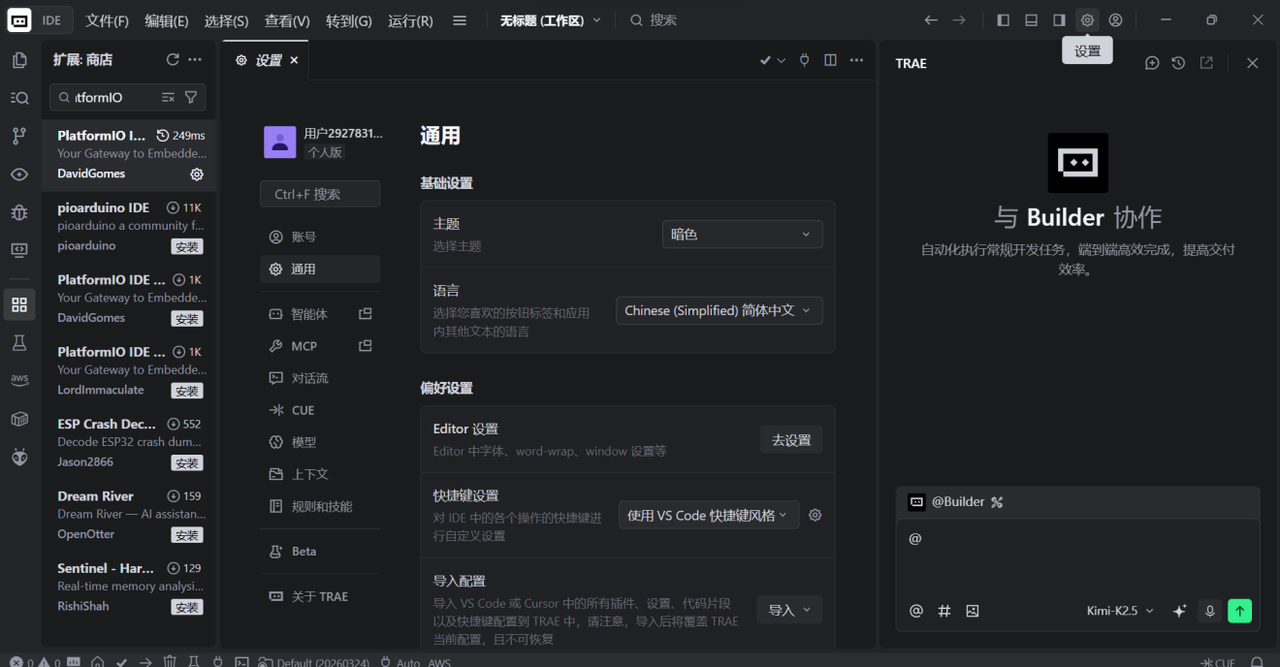Start a new chat in TRAE panel
The width and height of the screenshot is (1280, 667).
click(1152, 63)
